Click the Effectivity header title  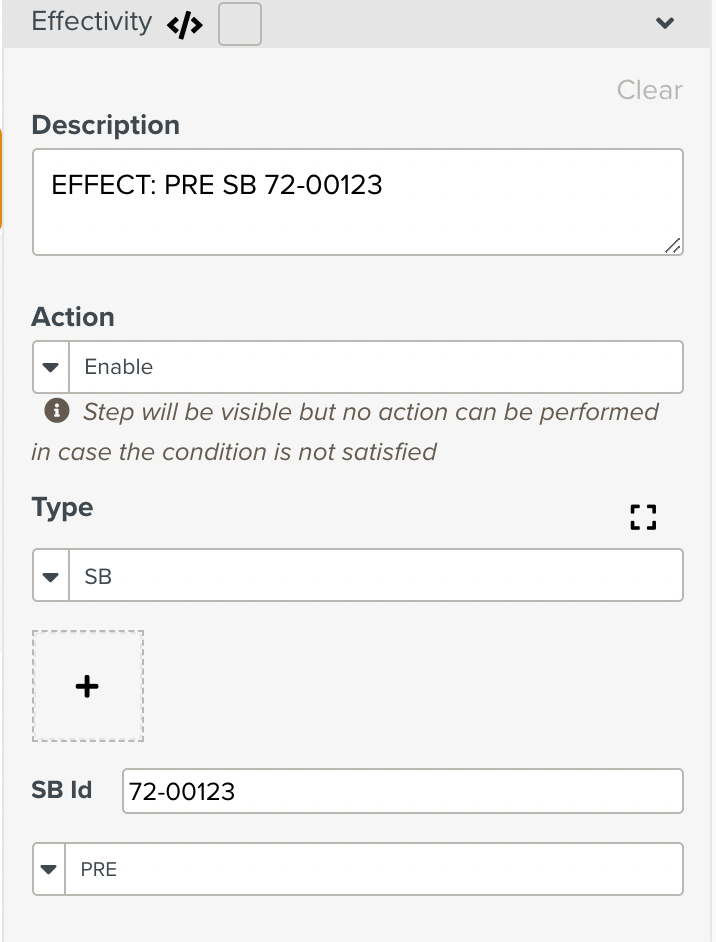point(91,22)
